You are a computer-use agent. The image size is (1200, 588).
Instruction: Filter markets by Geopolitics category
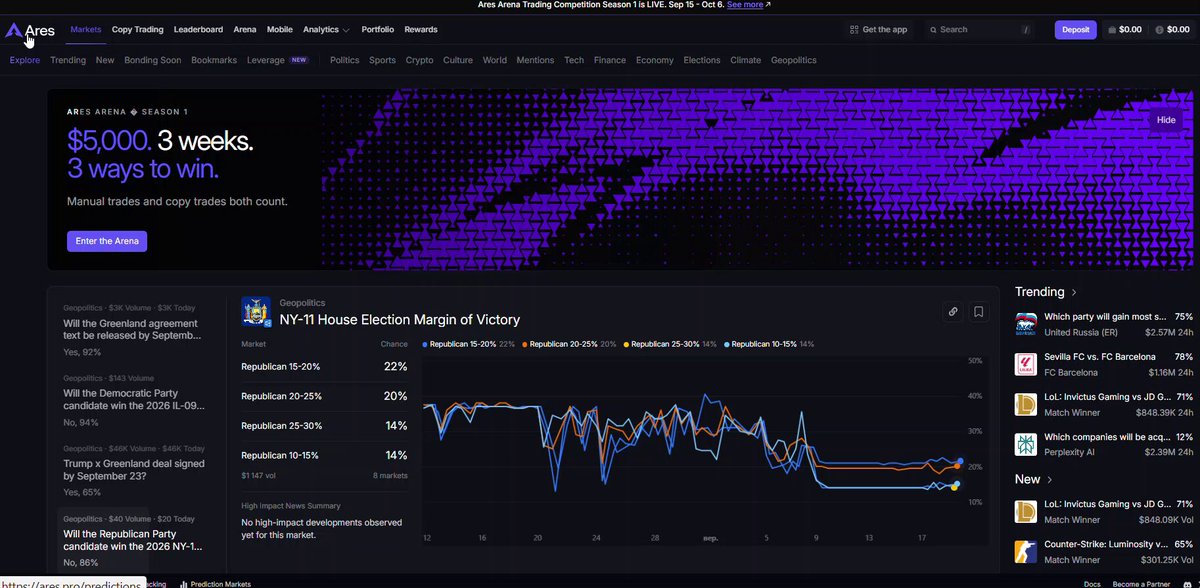point(794,60)
